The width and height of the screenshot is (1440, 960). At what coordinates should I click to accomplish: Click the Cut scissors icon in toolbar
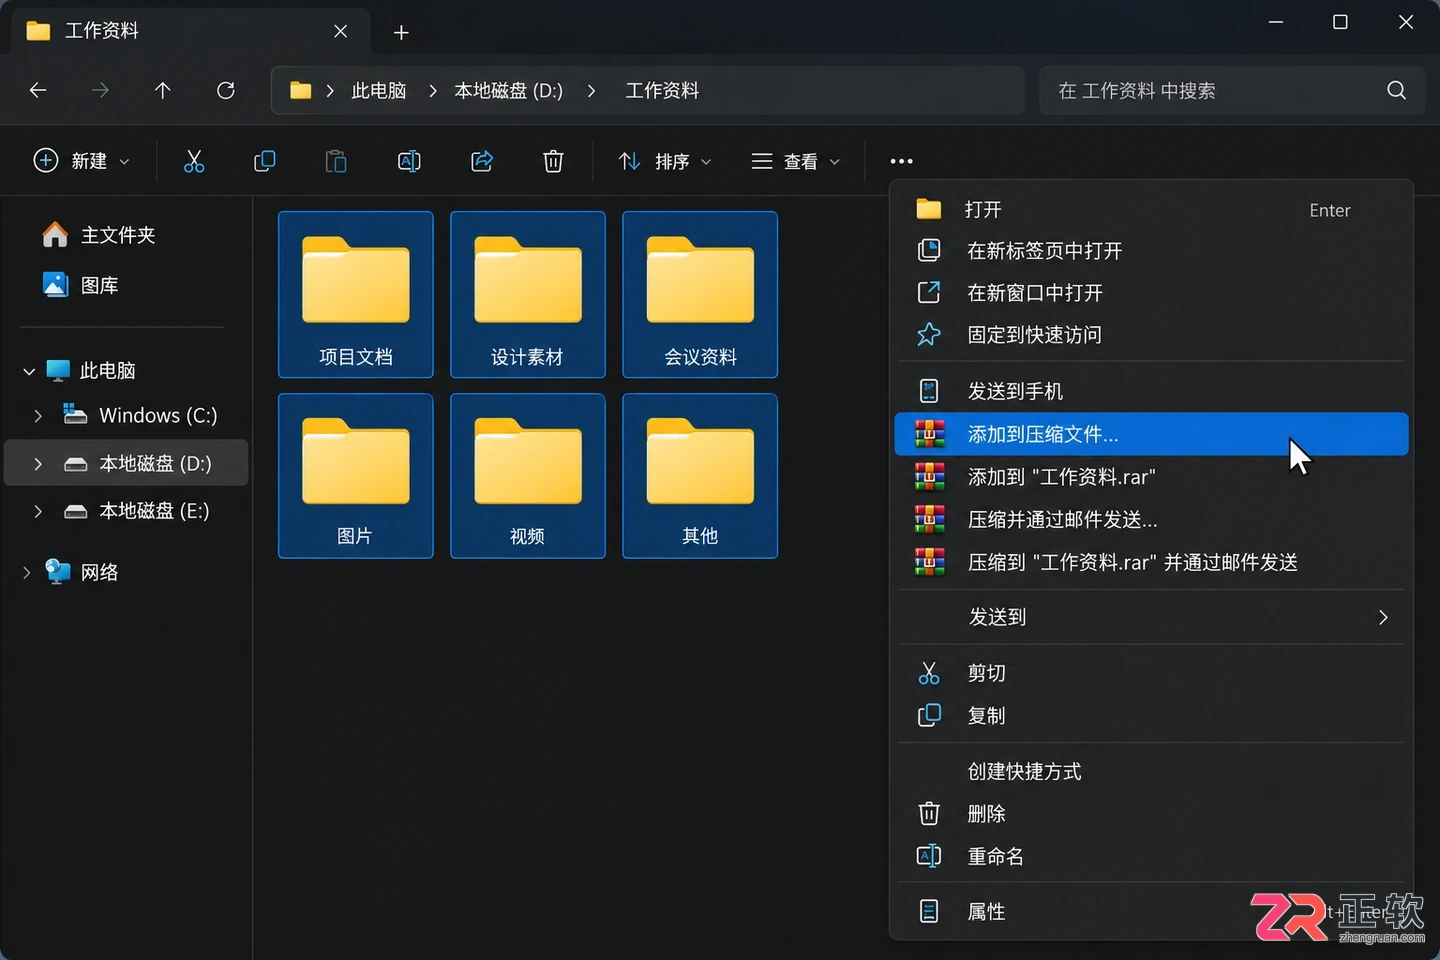coord(194,161)
